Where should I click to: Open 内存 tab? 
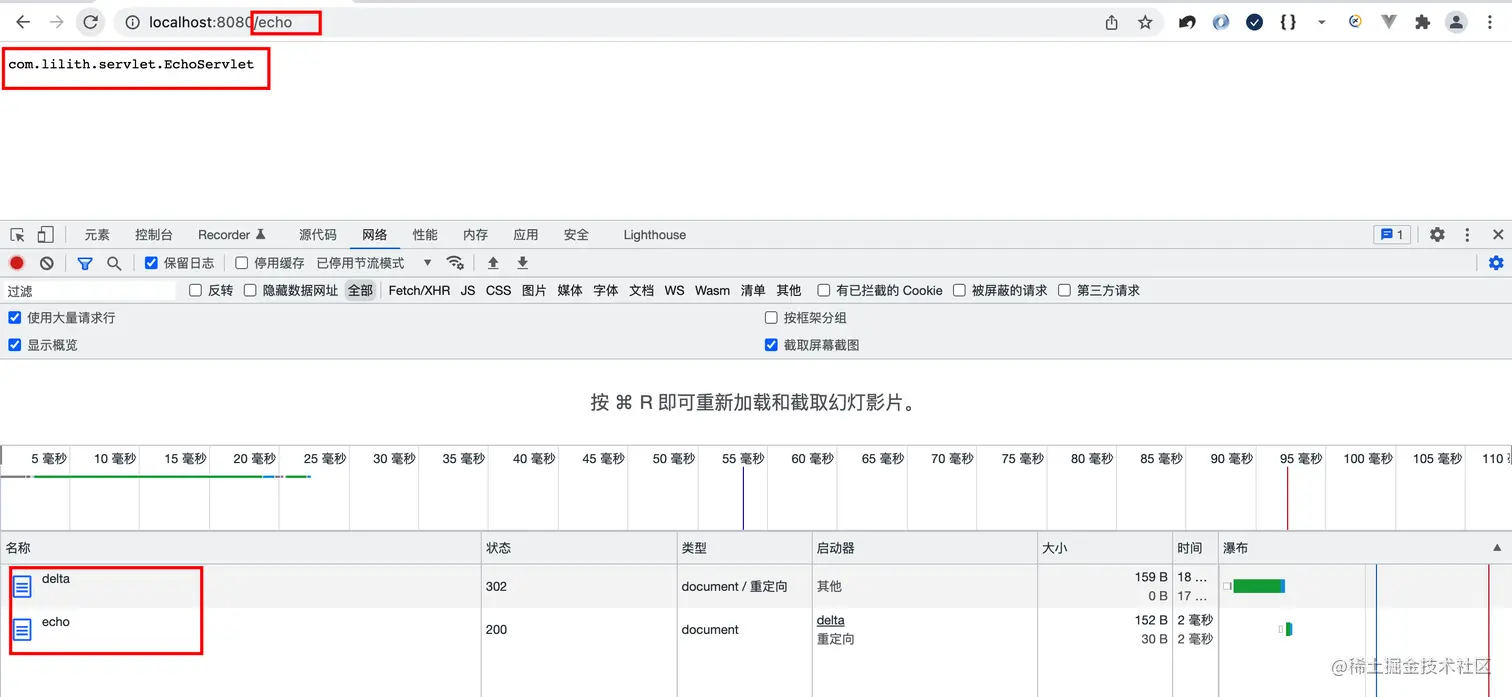(476, 235)
